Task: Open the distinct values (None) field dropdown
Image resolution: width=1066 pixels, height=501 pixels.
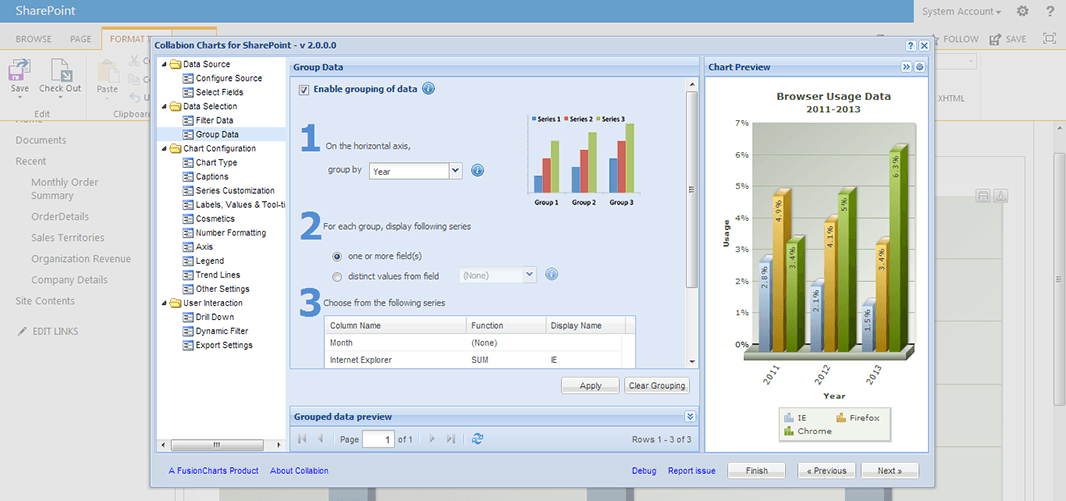Action: pos(530,275)
